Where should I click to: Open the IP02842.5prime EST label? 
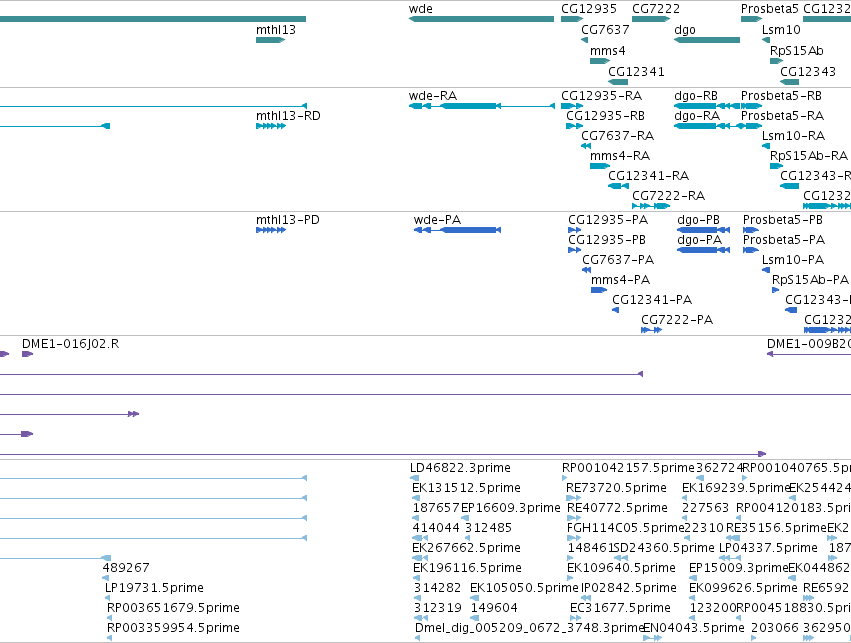point(629,588)
